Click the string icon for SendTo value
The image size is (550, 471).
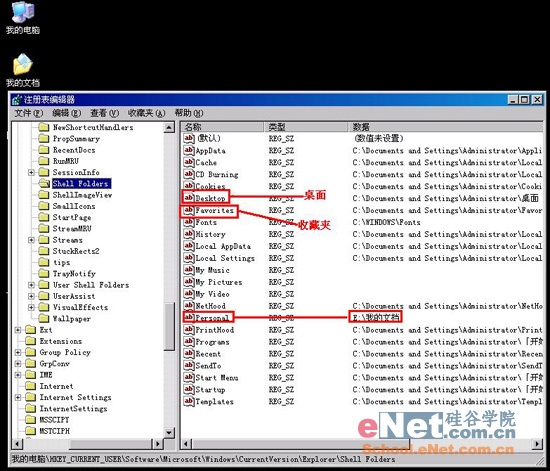pos(189,365)
